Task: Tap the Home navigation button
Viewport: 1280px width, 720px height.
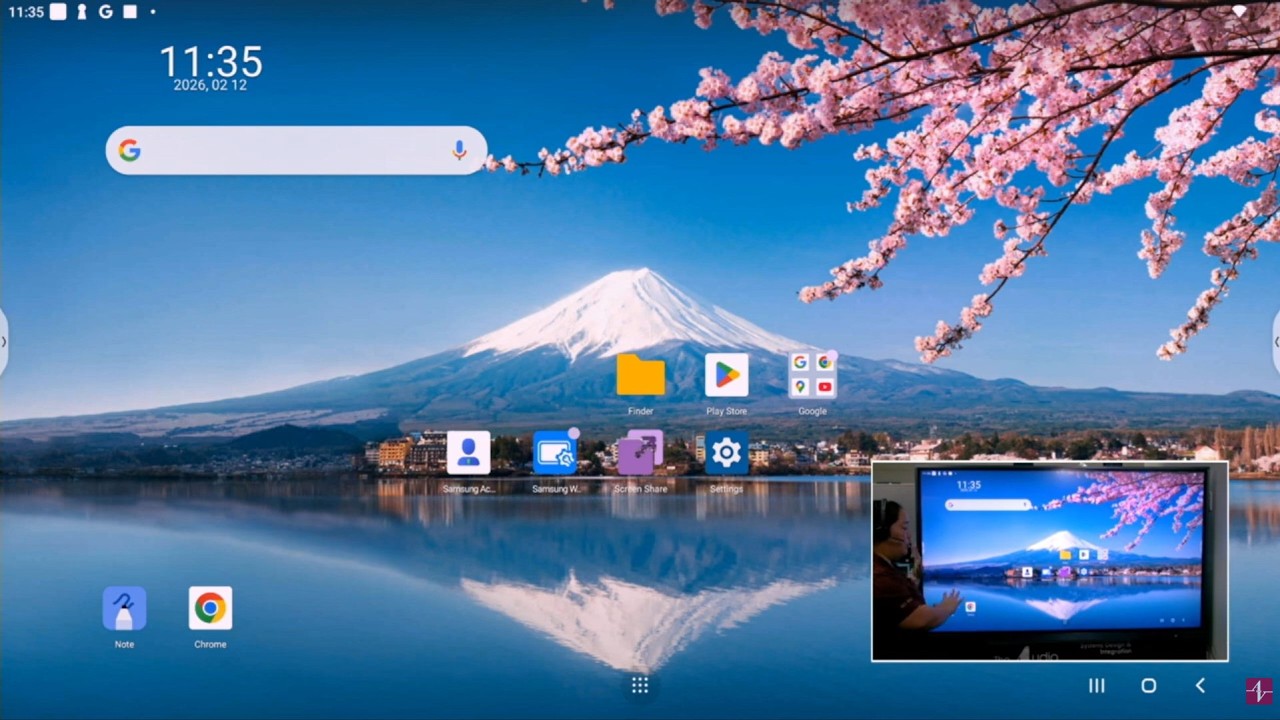Action: pos(1149,685)
